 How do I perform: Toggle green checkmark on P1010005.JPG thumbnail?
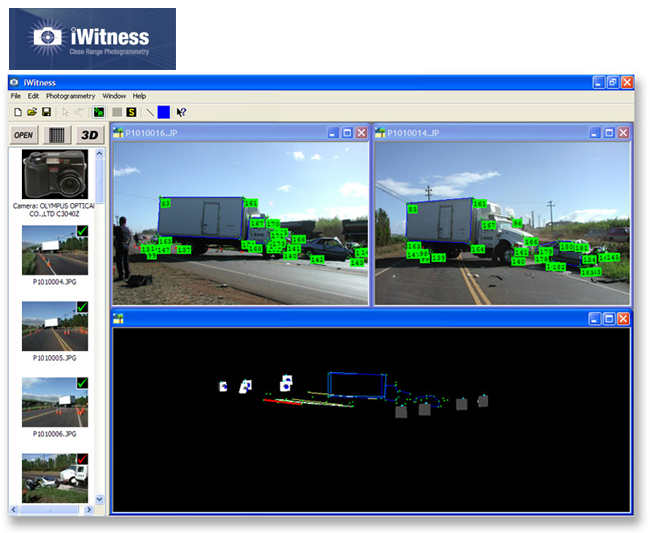point(82,307)
